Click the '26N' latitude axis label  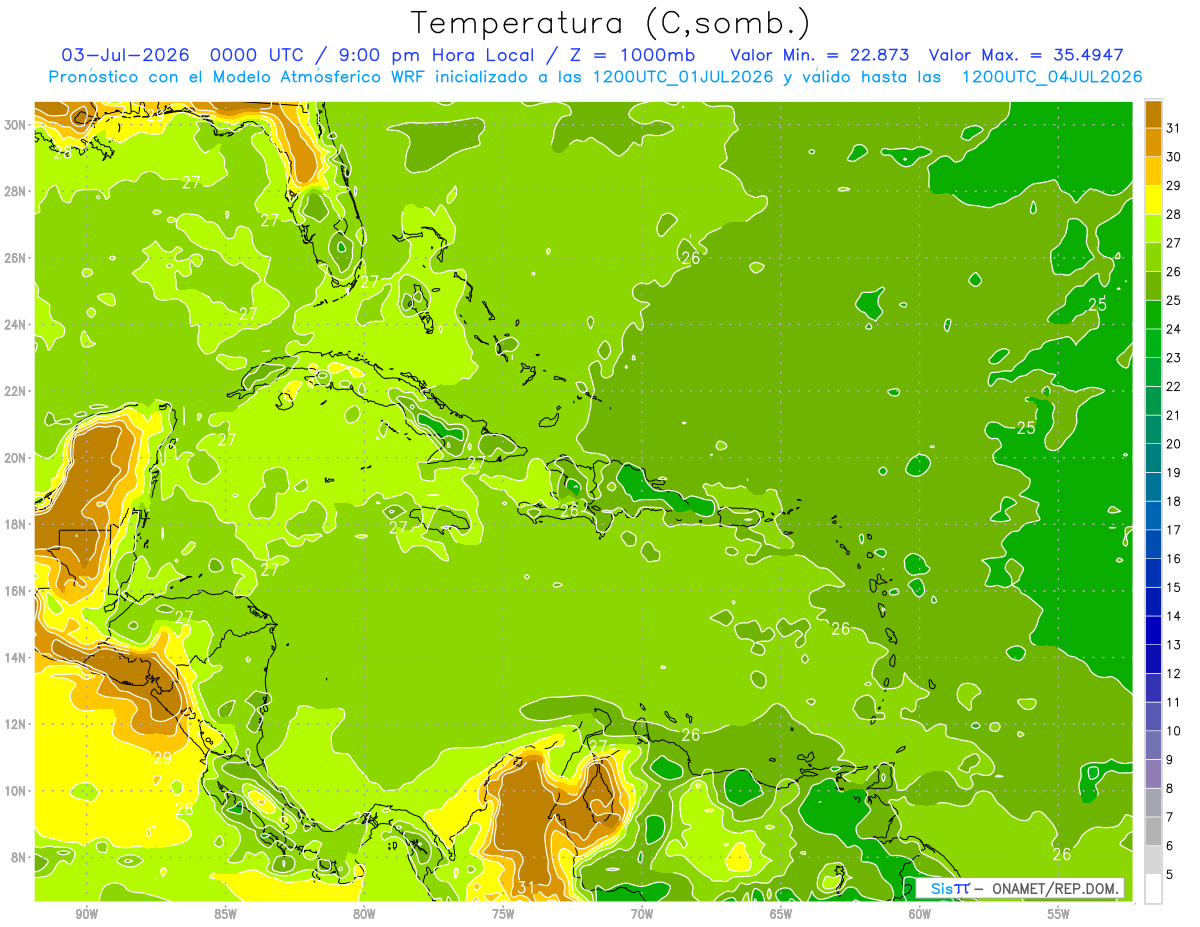coord(17,258)
